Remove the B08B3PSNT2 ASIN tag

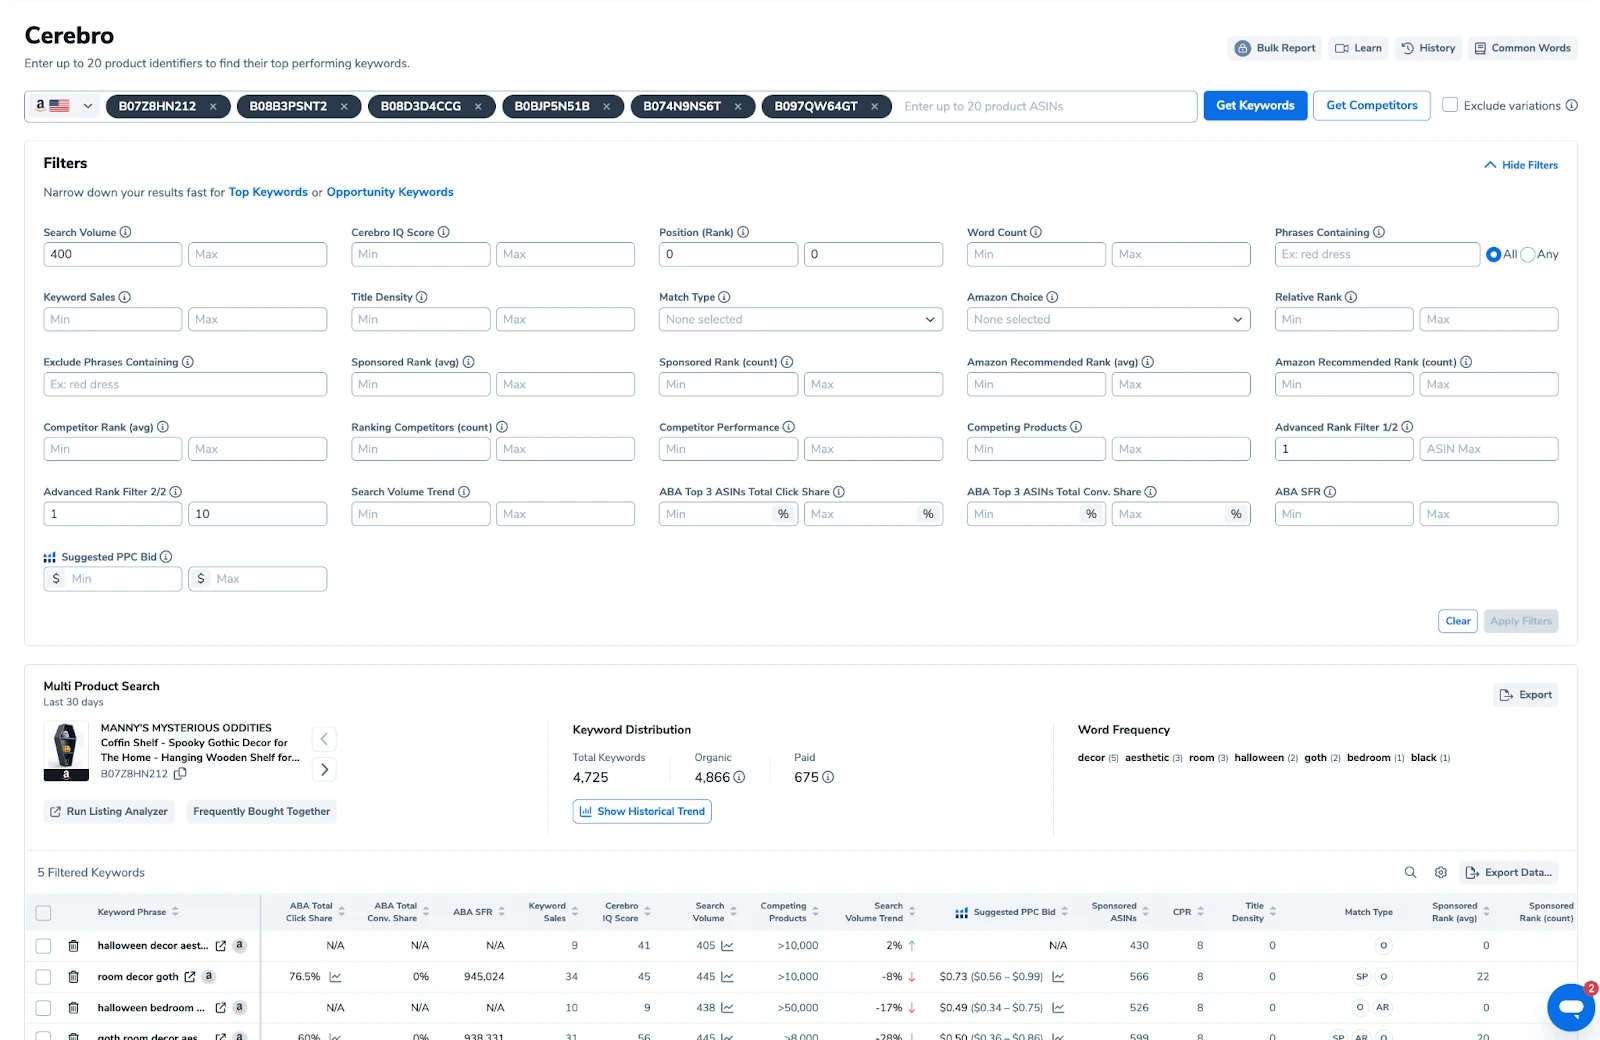tap(344, 106)
